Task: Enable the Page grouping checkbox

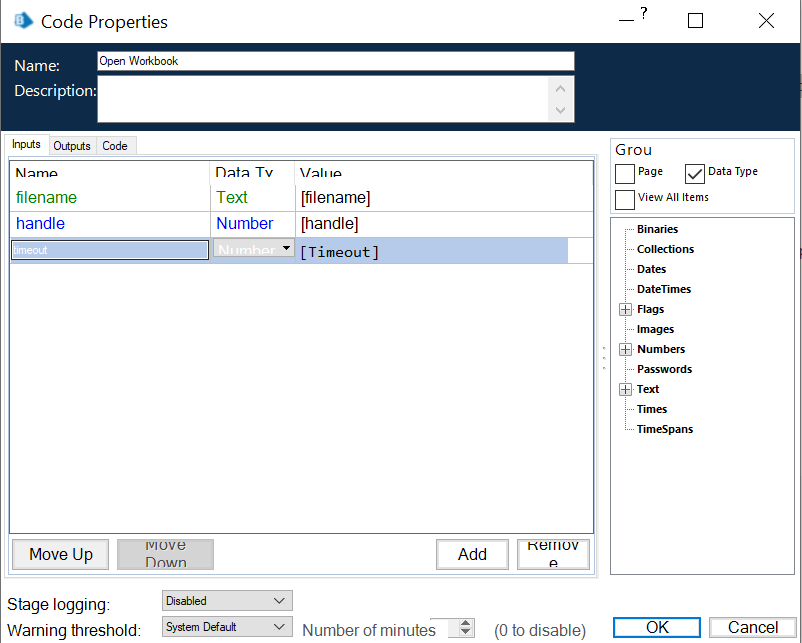Action: tap(625, 174)
